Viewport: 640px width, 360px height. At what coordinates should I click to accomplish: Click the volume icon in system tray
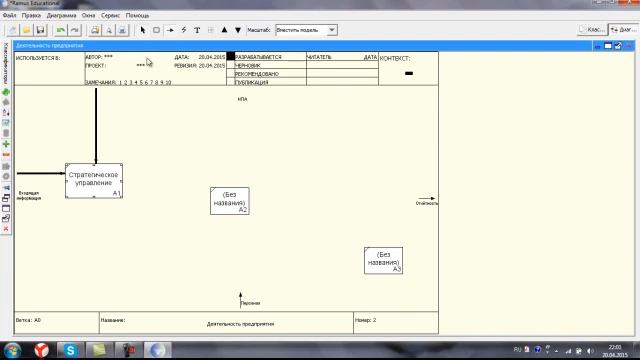[590, 351]
